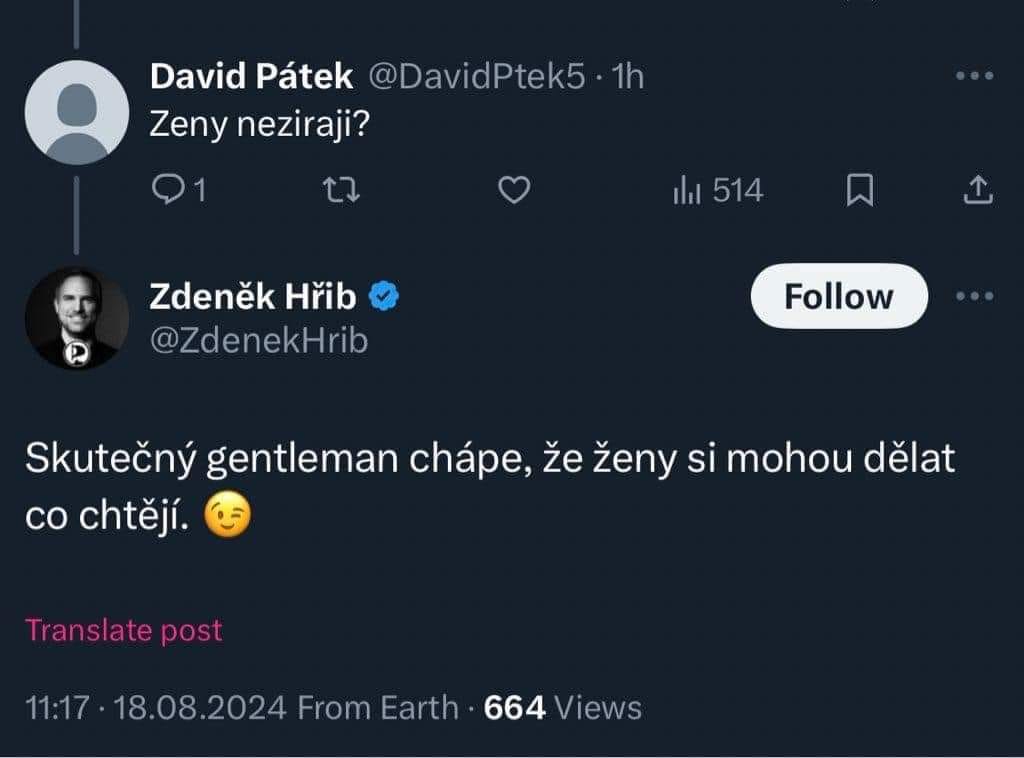The image size is (1024, 758).
Task: Reply to David Pátek's post
Action: tap(177, 189)
